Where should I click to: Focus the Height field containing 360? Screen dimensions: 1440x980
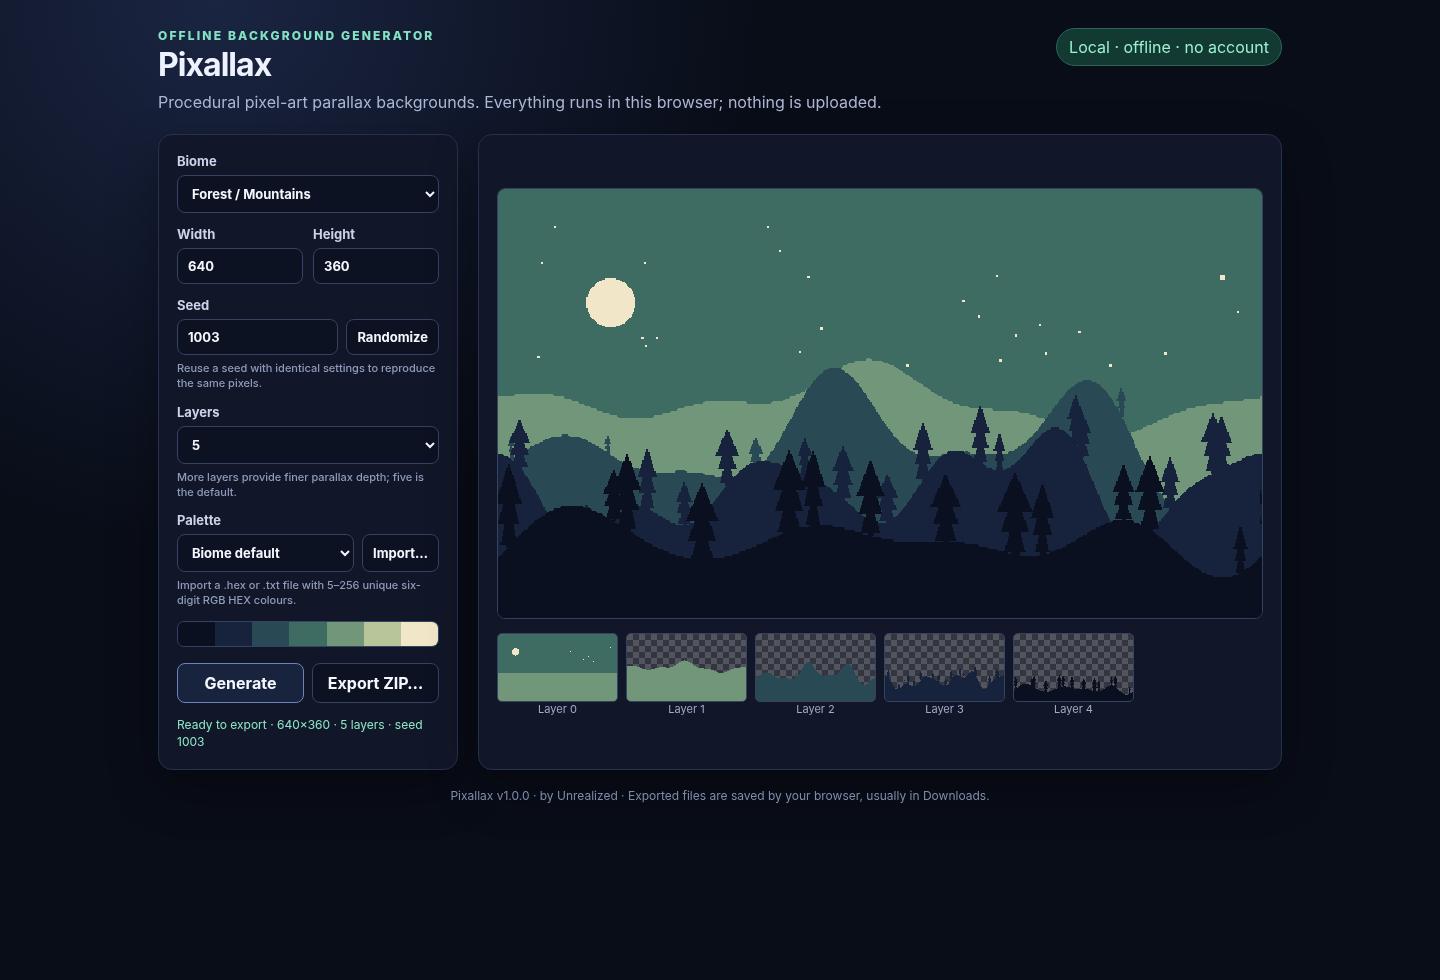[376, 266]
